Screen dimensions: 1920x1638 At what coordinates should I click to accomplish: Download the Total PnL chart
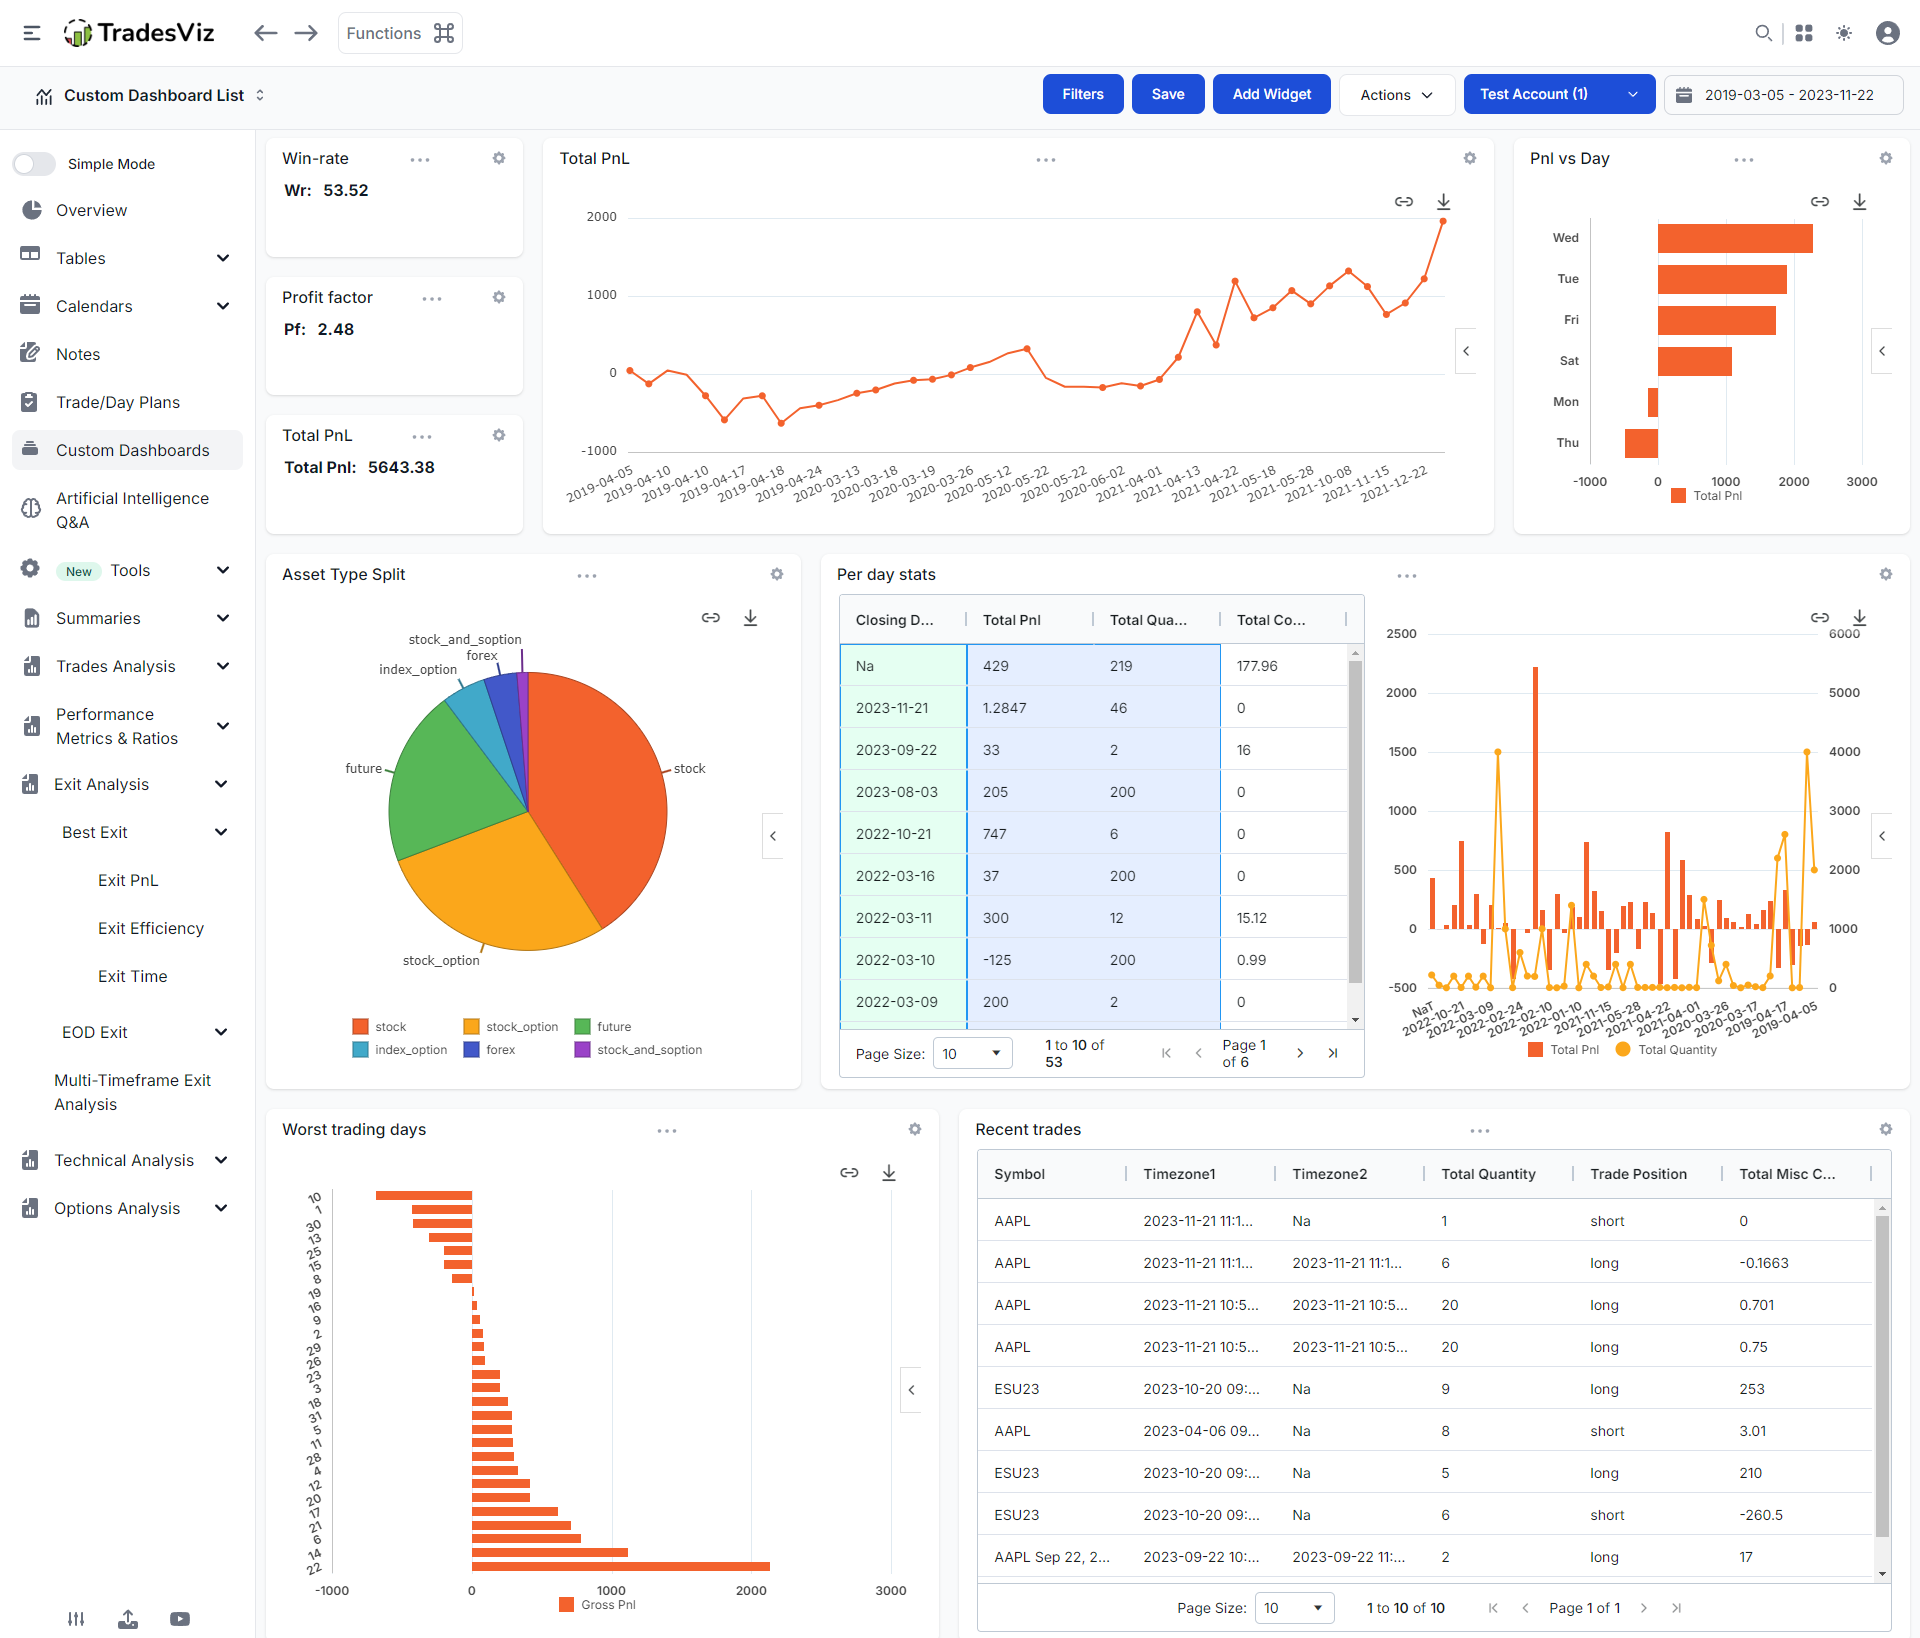pos(1443,202)
